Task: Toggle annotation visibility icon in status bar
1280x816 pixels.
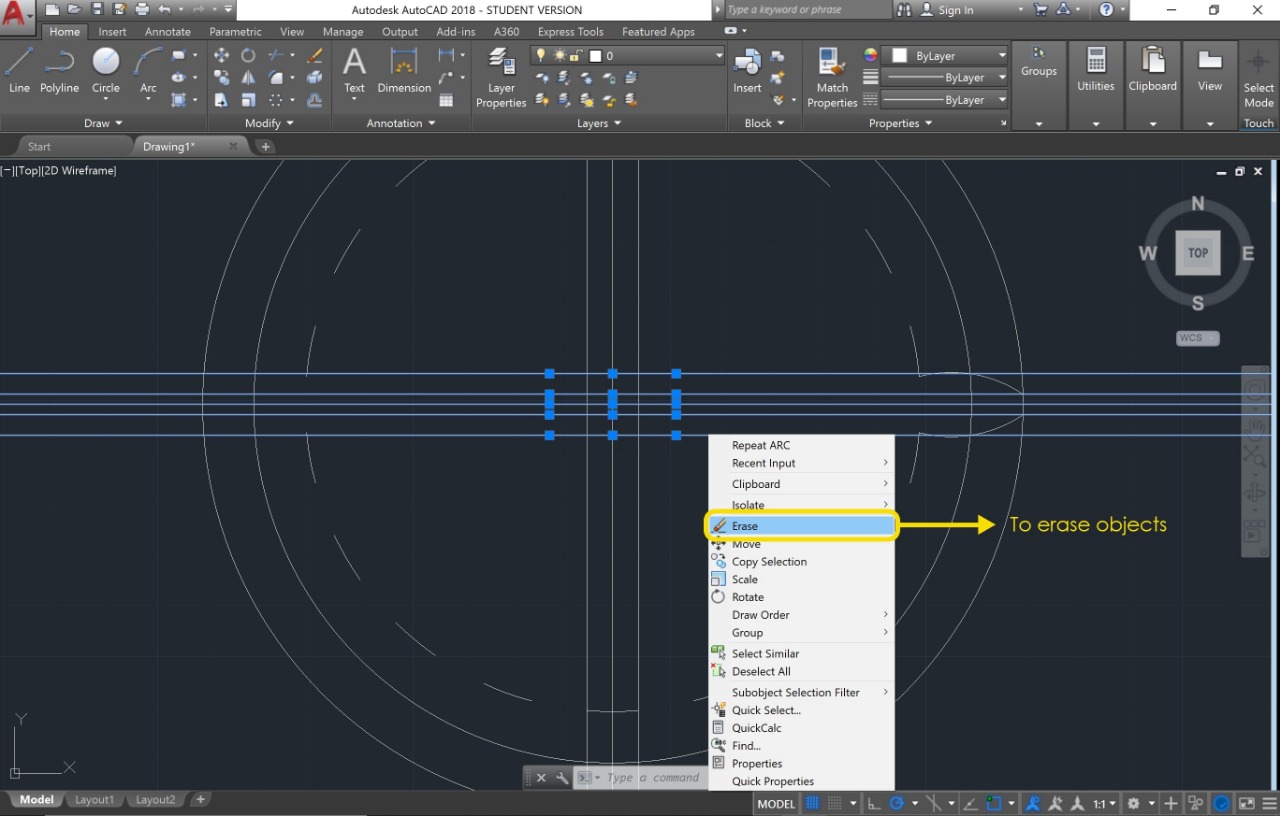Action: coord(1033,803)
